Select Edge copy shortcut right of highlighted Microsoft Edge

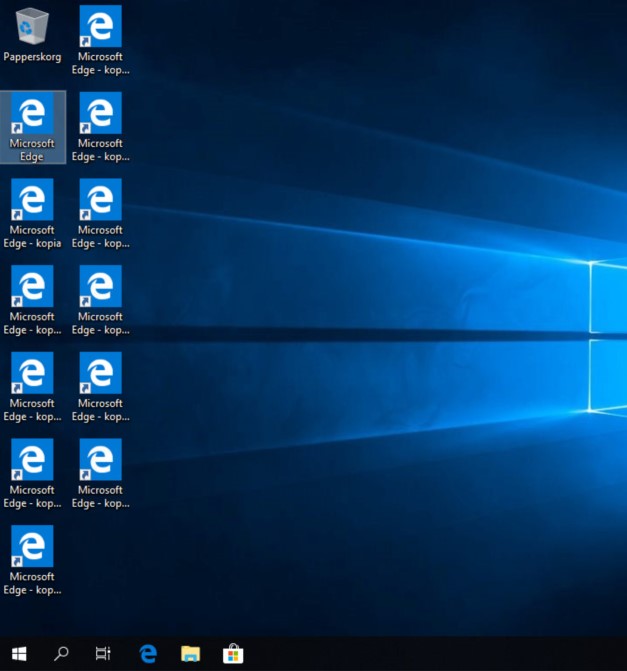[x=101, y=127]
